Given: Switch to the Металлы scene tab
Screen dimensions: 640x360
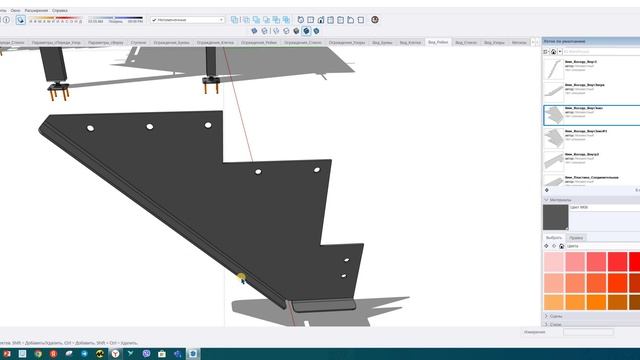Looking at the screenshot, I should 519,42.
